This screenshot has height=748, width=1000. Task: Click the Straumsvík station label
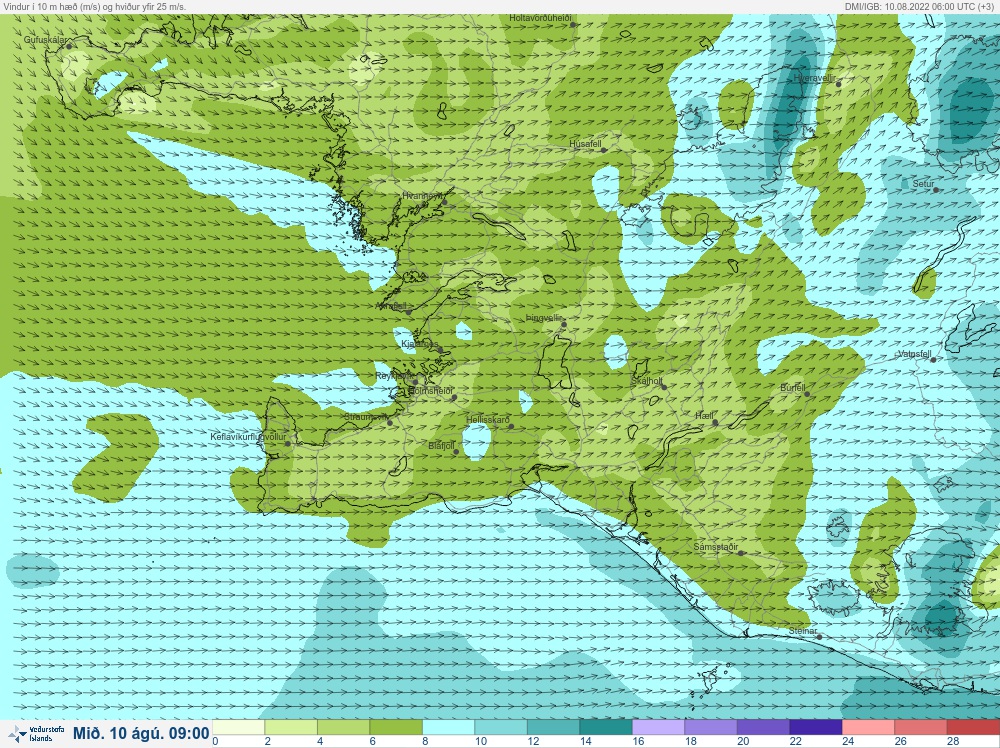(366, 417)
